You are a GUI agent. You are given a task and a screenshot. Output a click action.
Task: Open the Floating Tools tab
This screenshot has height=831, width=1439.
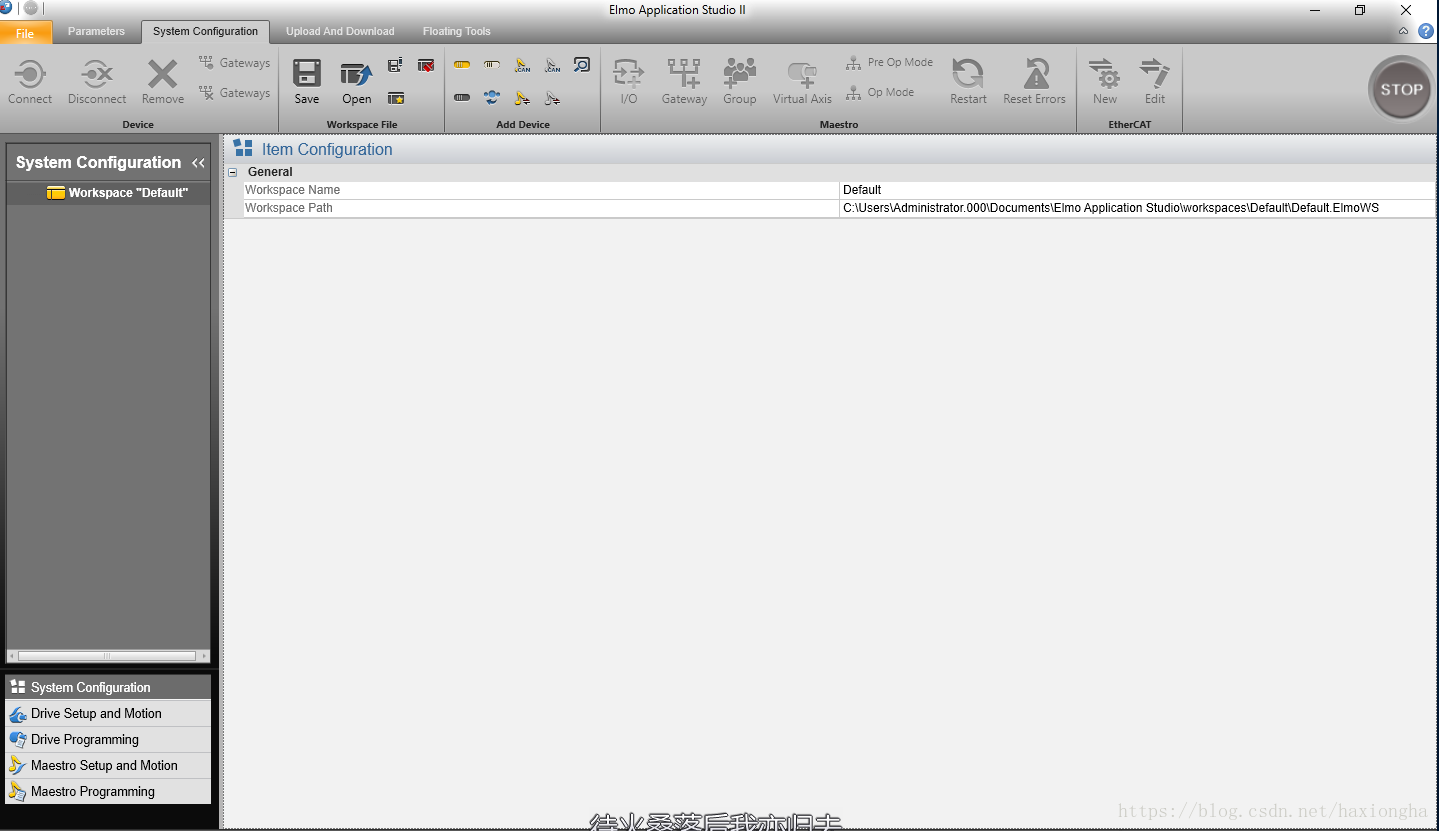(456, 31)
